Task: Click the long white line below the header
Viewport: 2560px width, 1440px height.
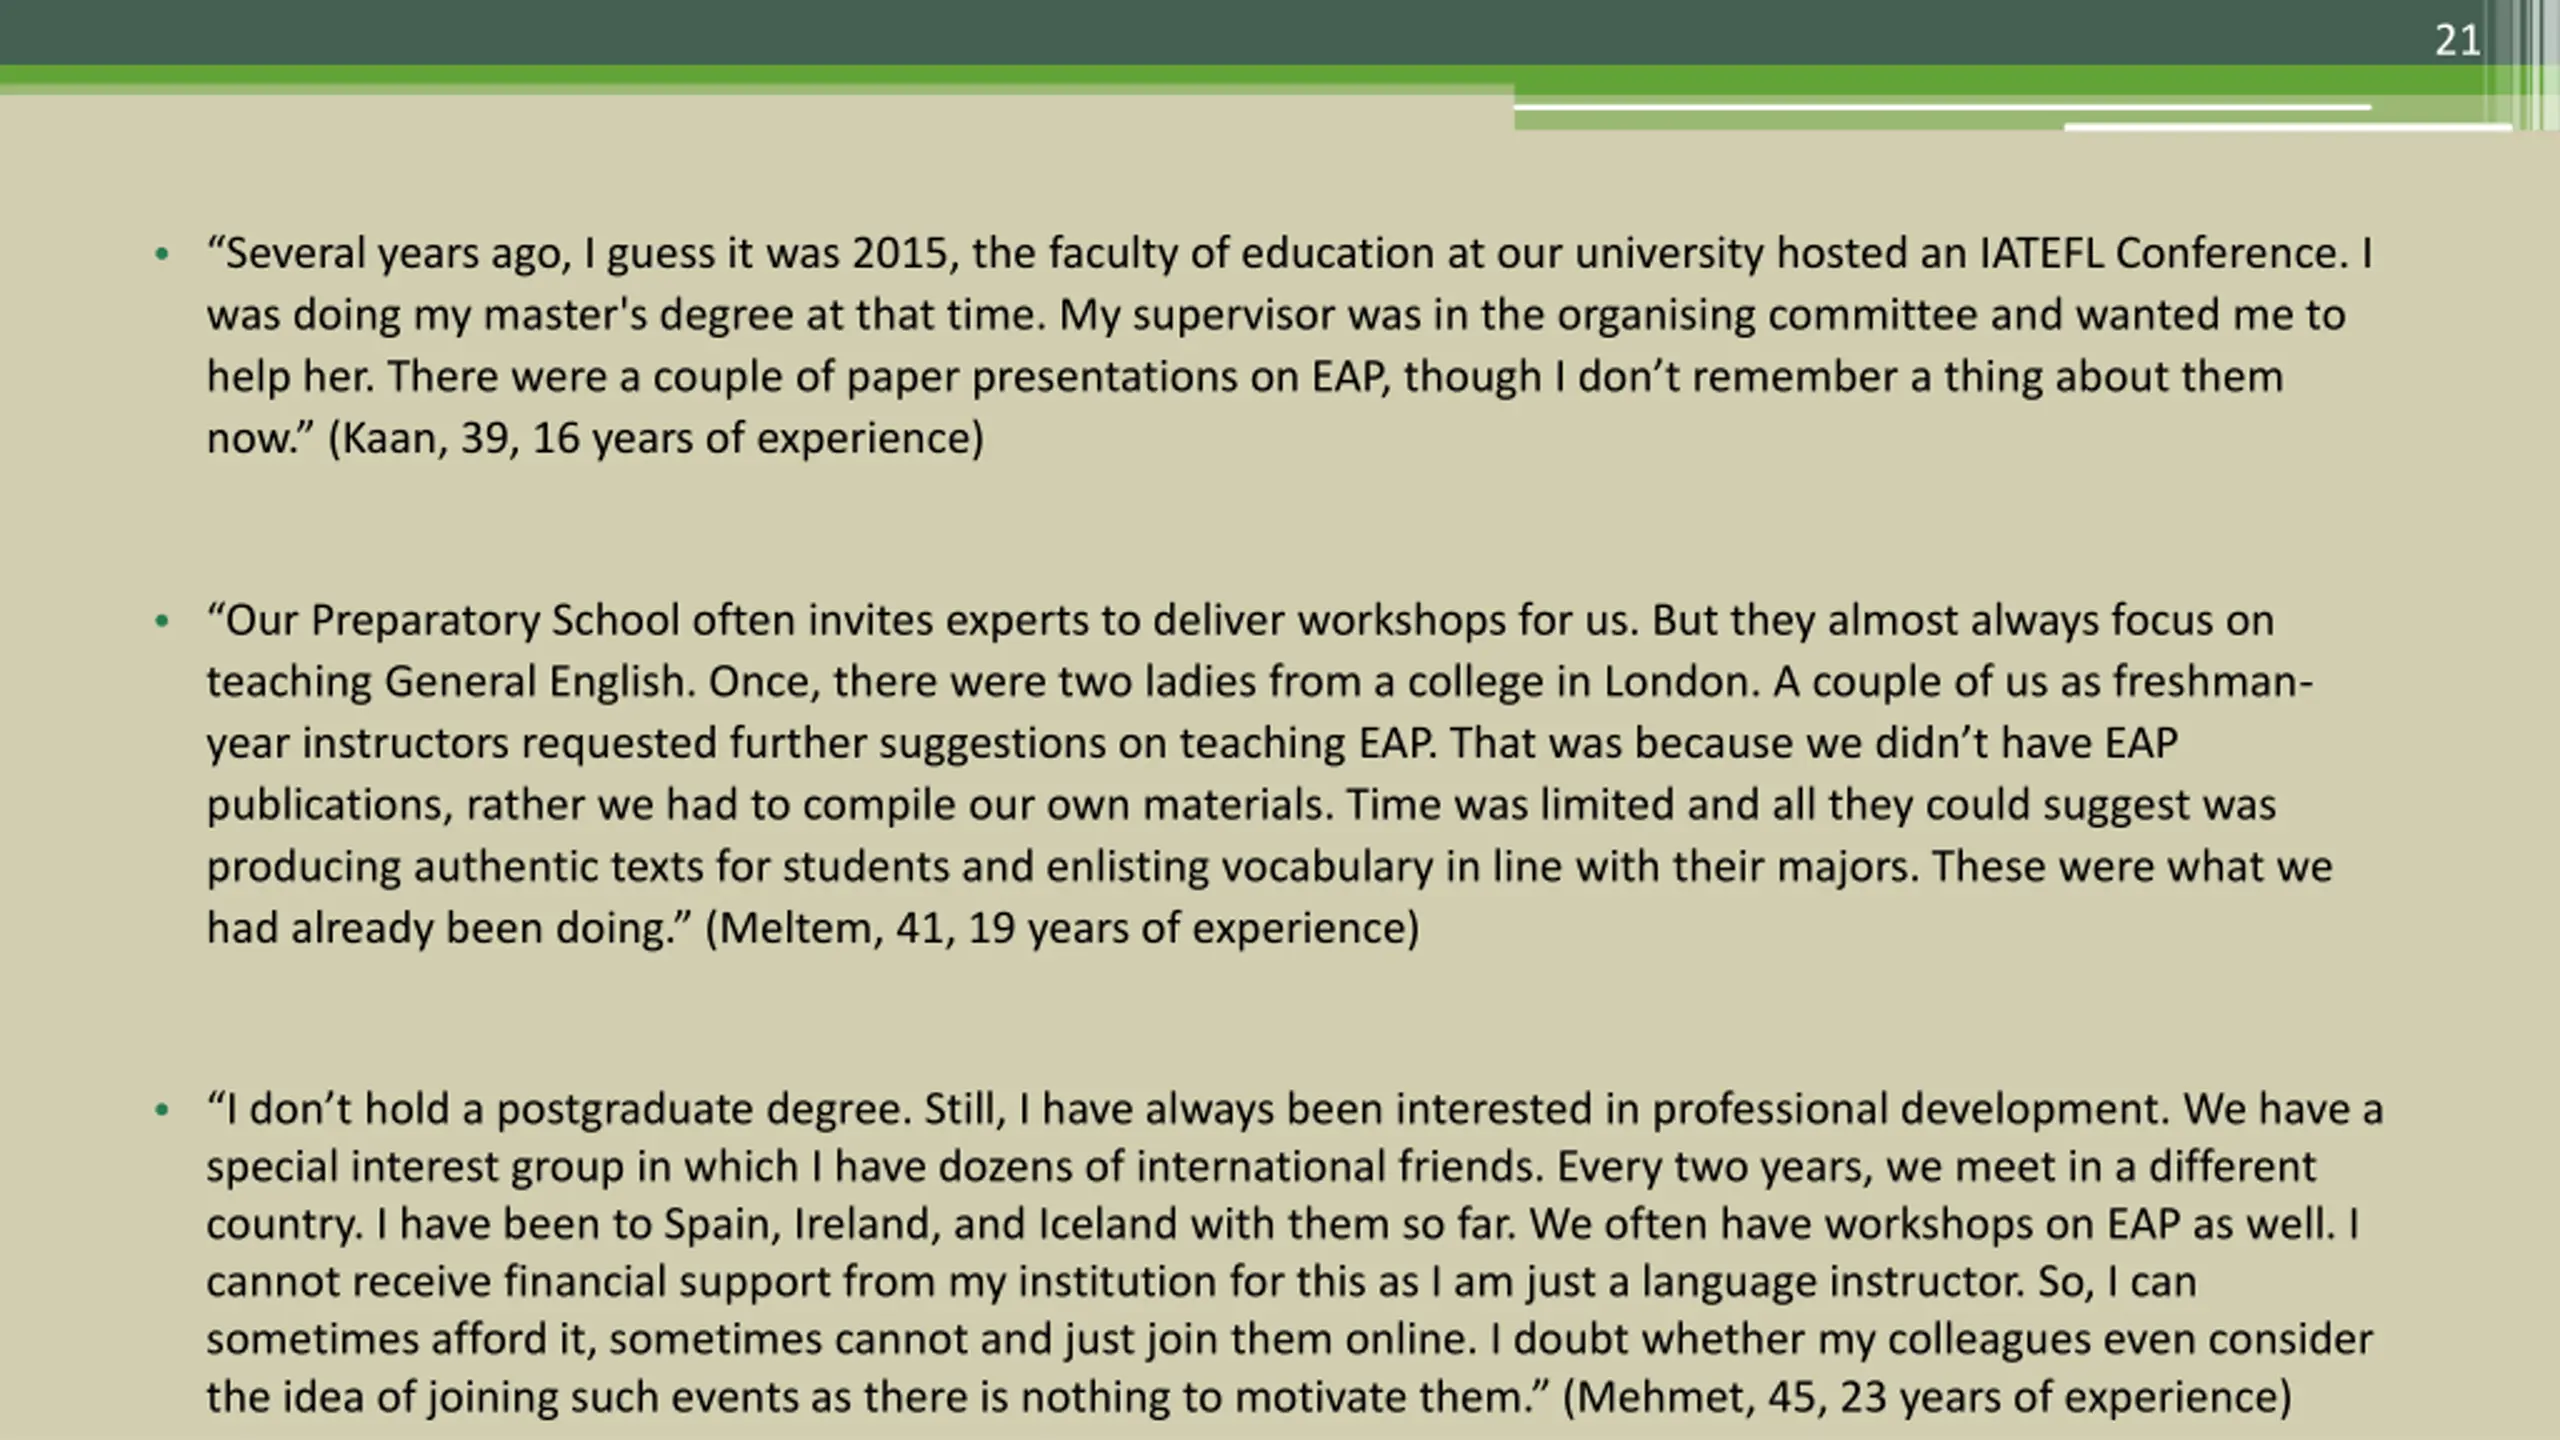Action: click(1942, 107)
